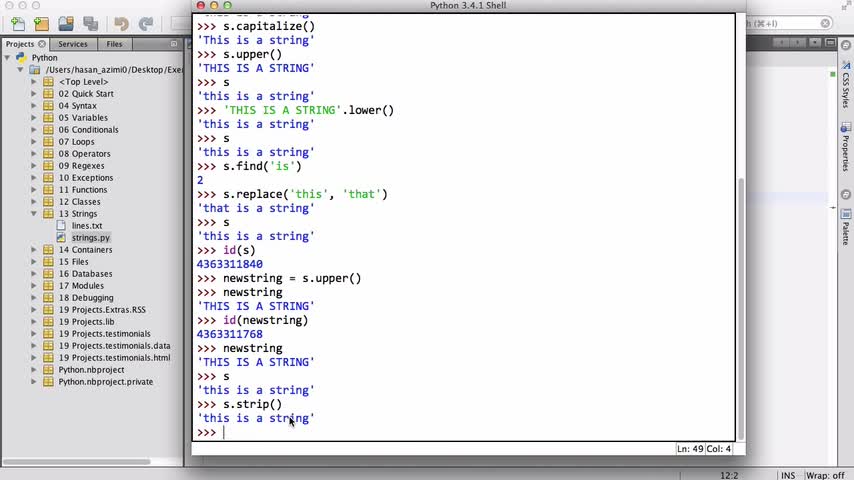854x480 pixels.
Task: Collapse the /Users/hasan_azimi0 source folder
Action: pyautogui.click(x=20, y=70)
